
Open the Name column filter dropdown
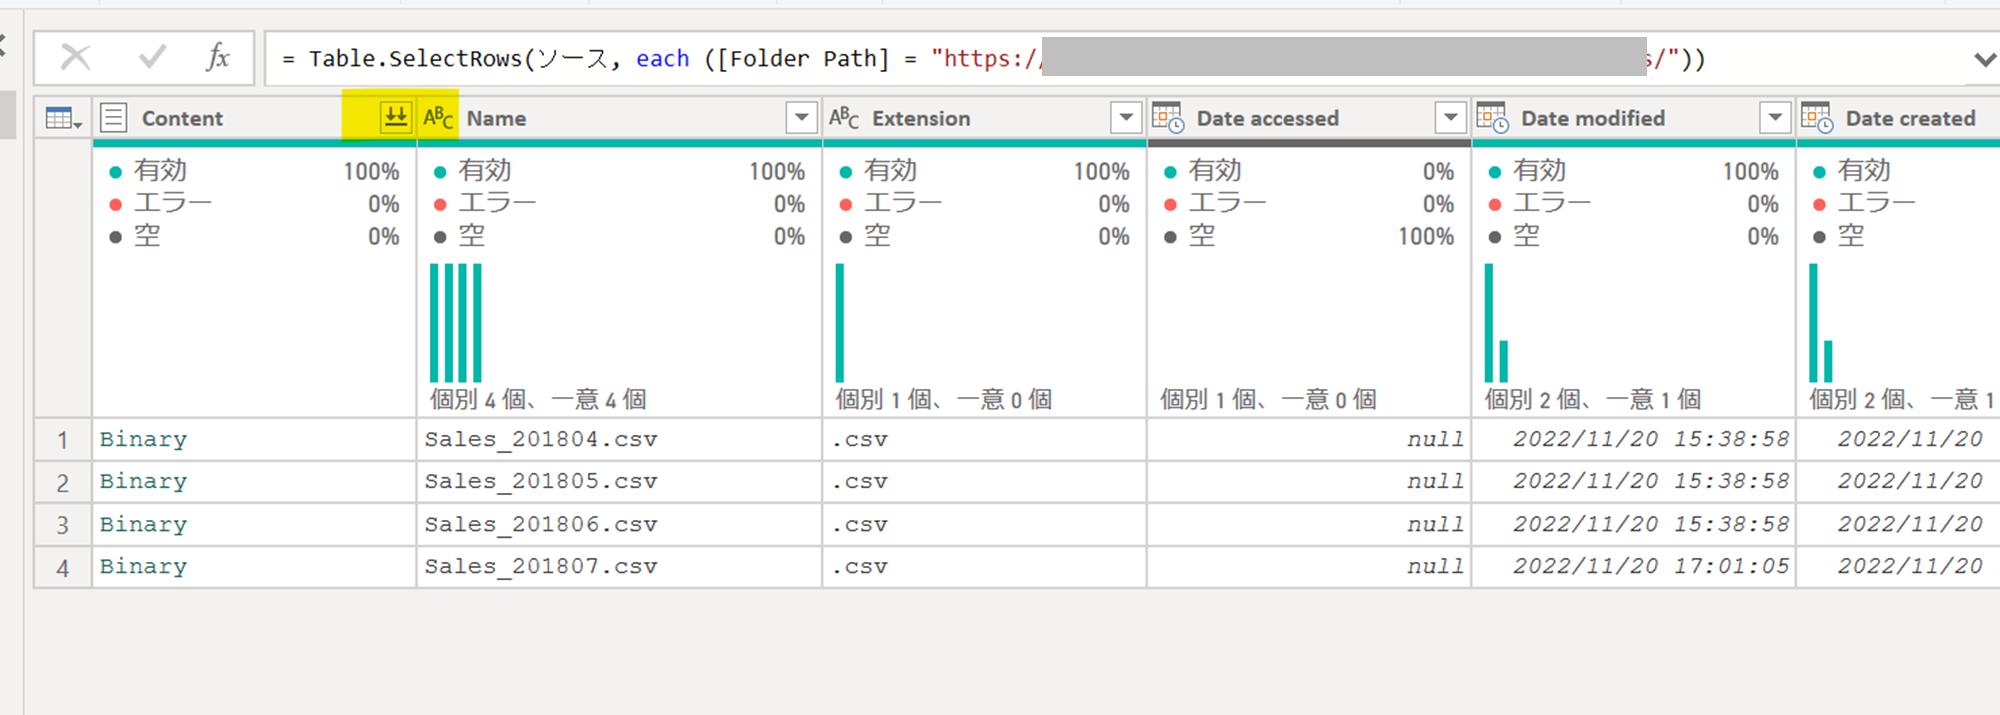coord(801,118)
